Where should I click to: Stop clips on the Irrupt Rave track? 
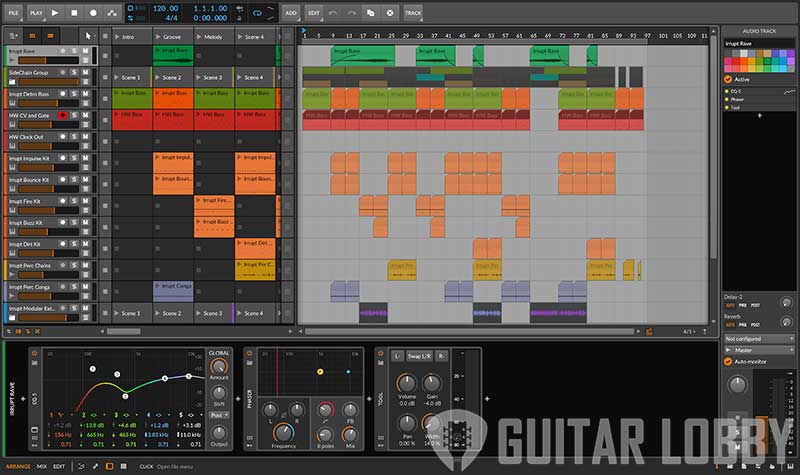pos(105,56)
